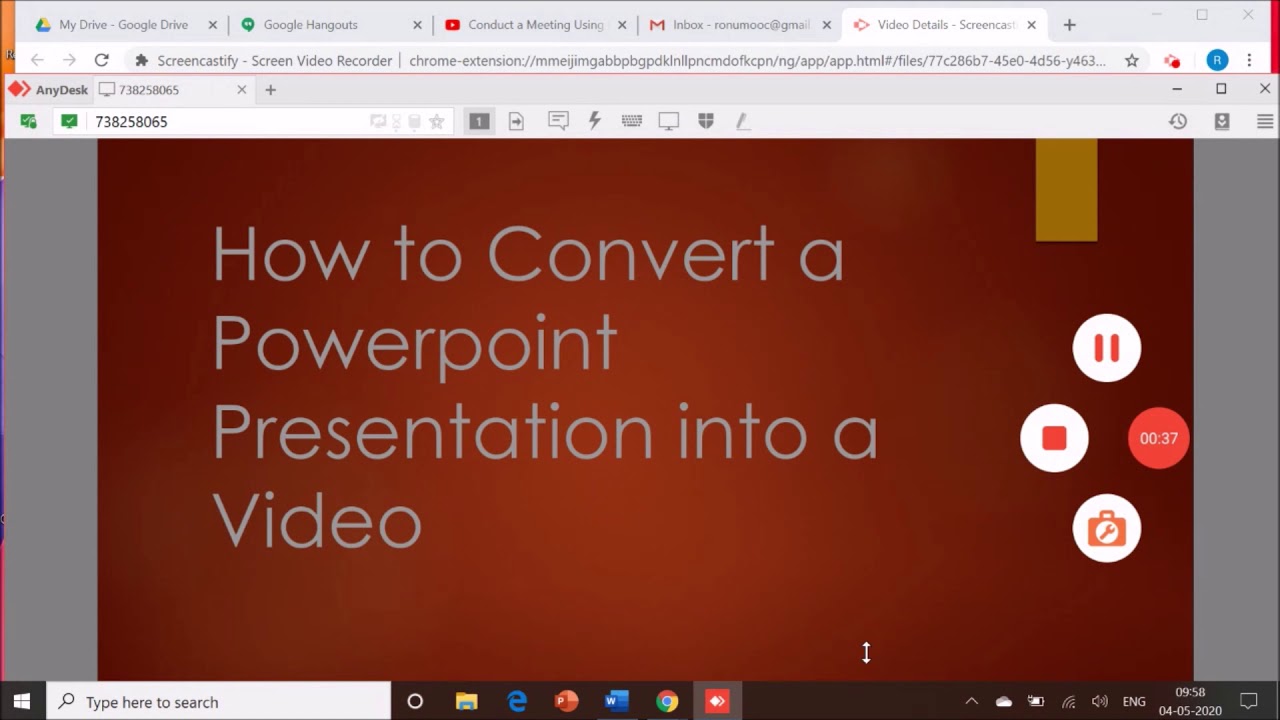
Task: Open AnyDesk actions lightning icon
Action: click(x=595, y=121)
